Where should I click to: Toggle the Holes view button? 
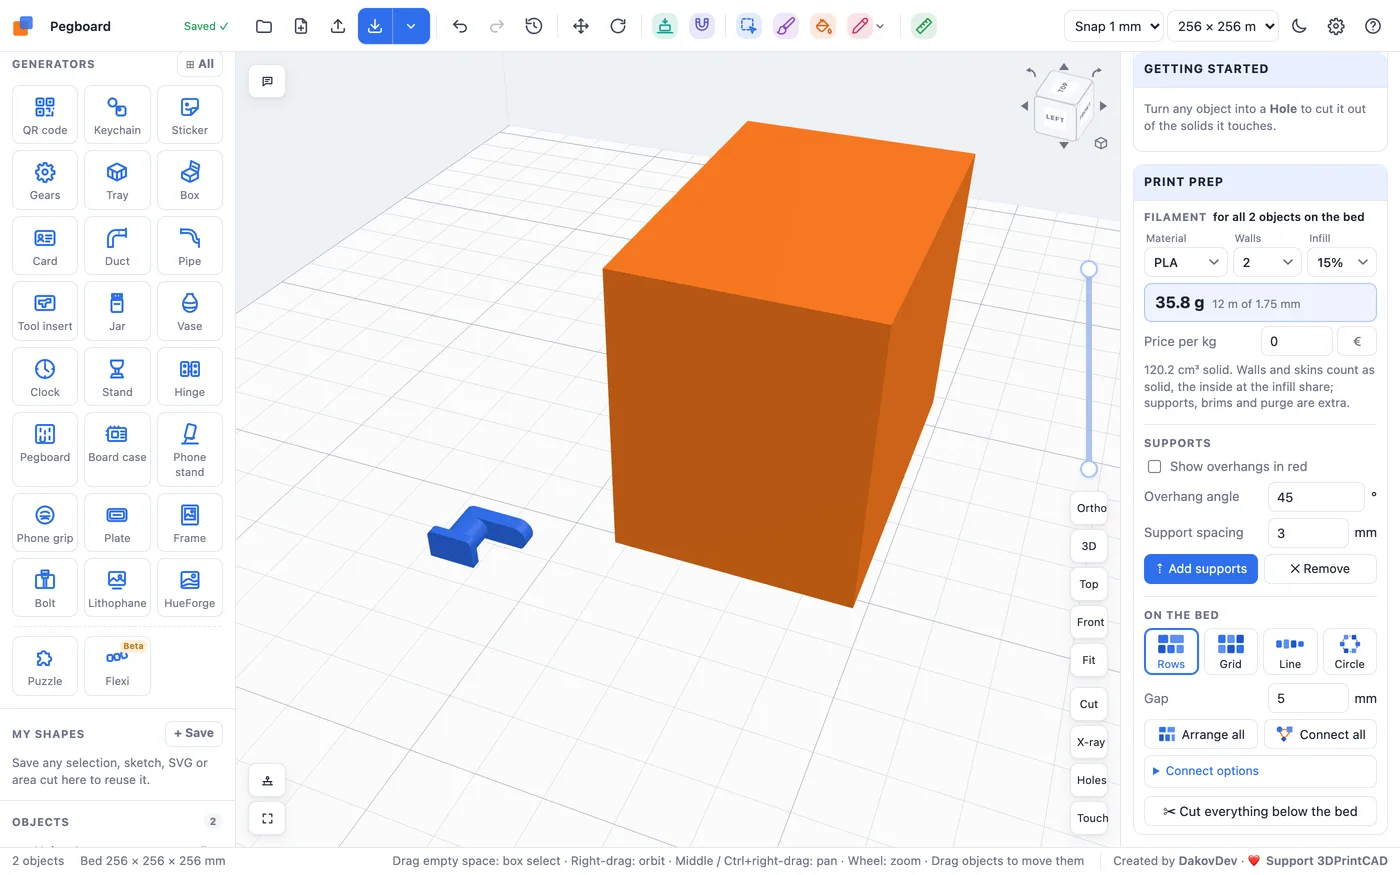coord(1090,780)
